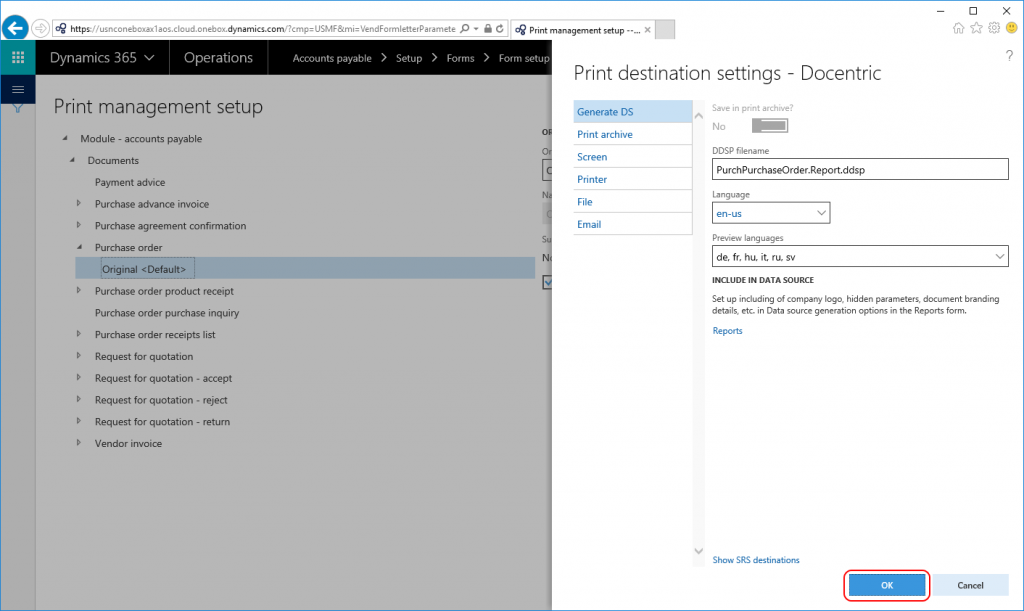The image size is (1024, 611).
Task: Open the browser home icon
Action: 958,28
